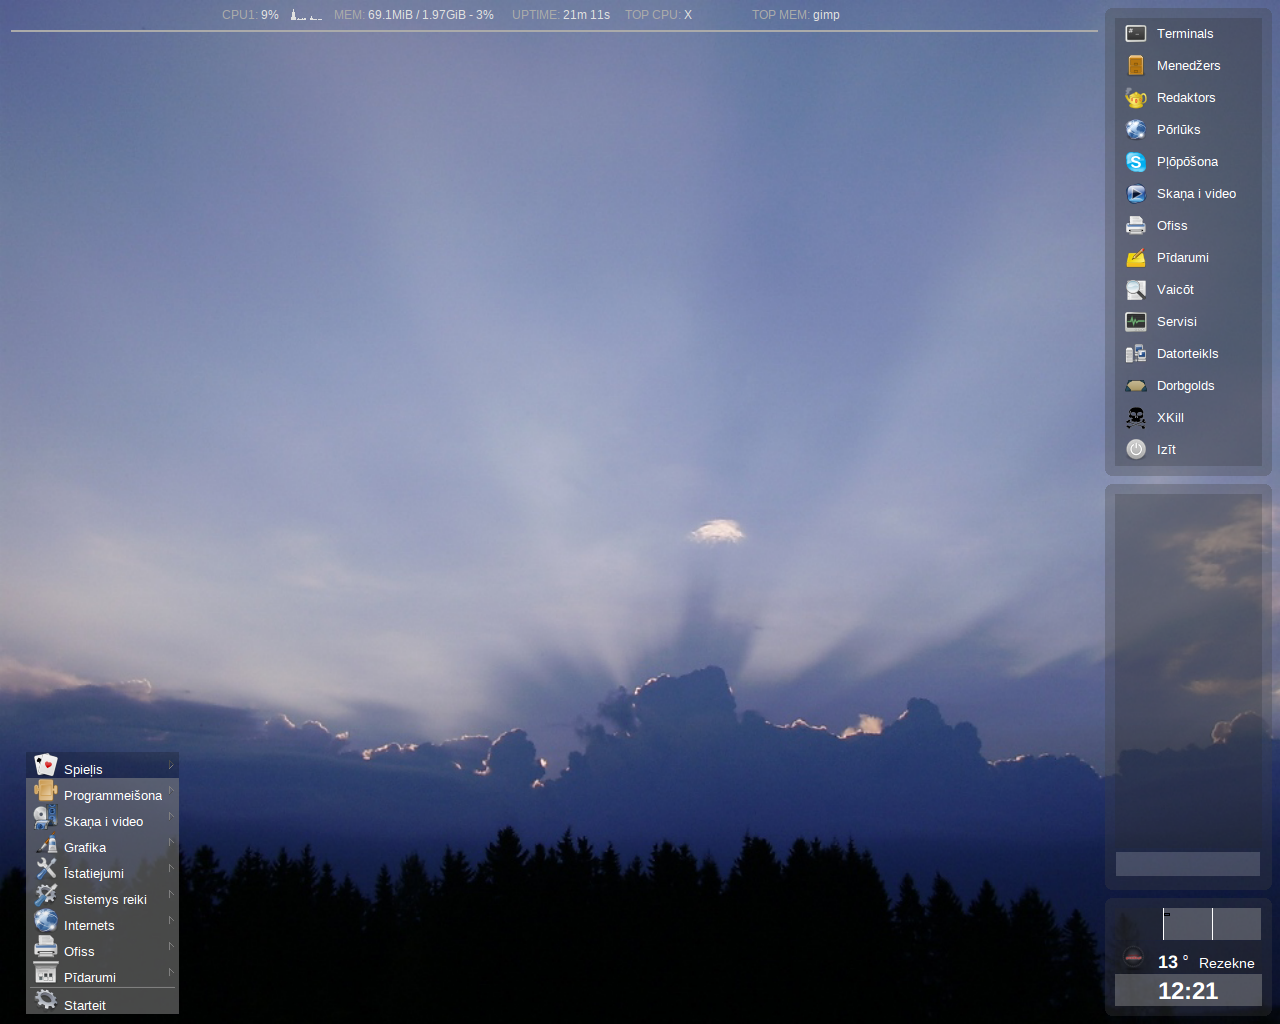1280x1024 pixels.
Task: Click the 12:21 clock
Action: tap(1188, 991)
